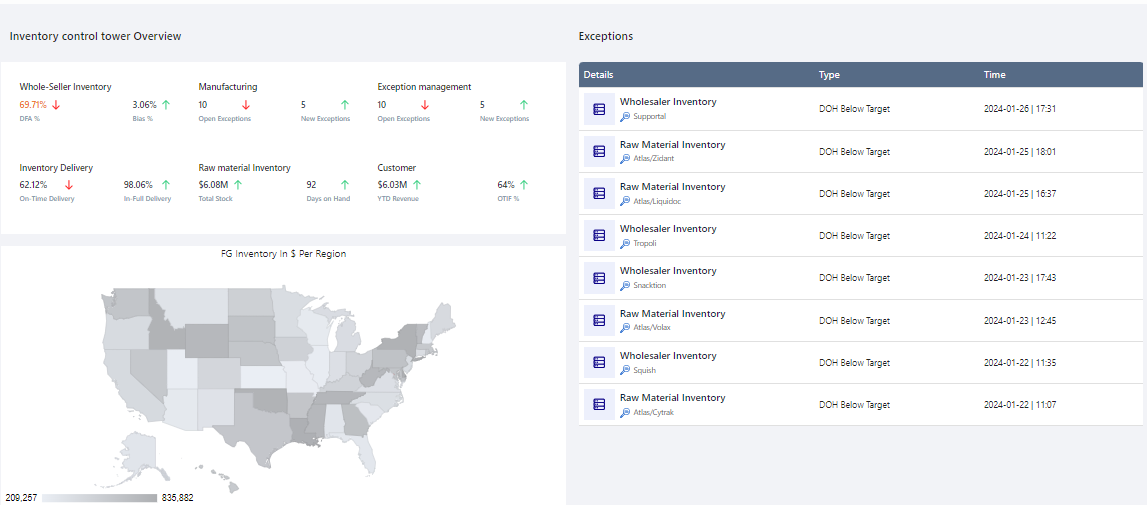Click the list icon for Squish exception row

coord(599,362)
